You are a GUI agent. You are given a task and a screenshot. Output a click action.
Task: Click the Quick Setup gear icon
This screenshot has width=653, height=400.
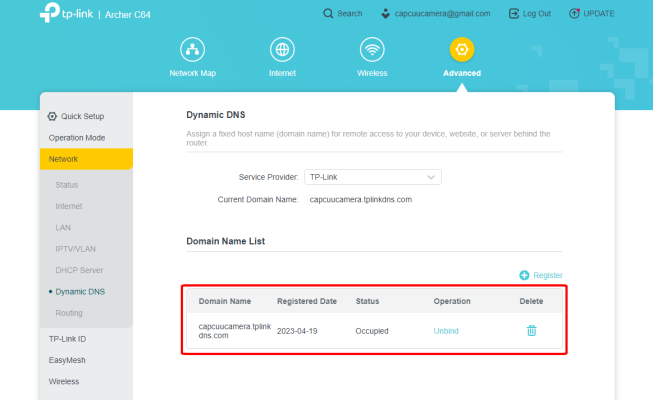tap(52, 116)
